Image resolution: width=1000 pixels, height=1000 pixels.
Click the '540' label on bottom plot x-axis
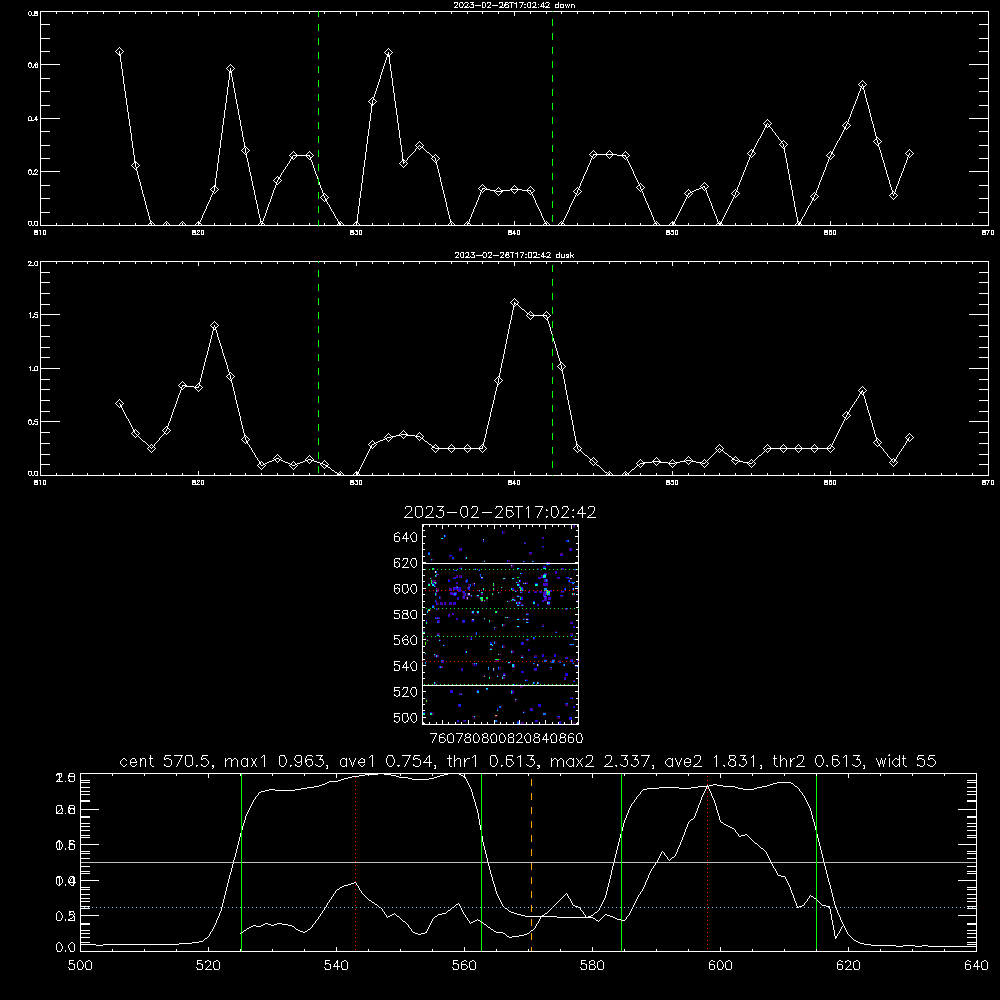[336, 966]
